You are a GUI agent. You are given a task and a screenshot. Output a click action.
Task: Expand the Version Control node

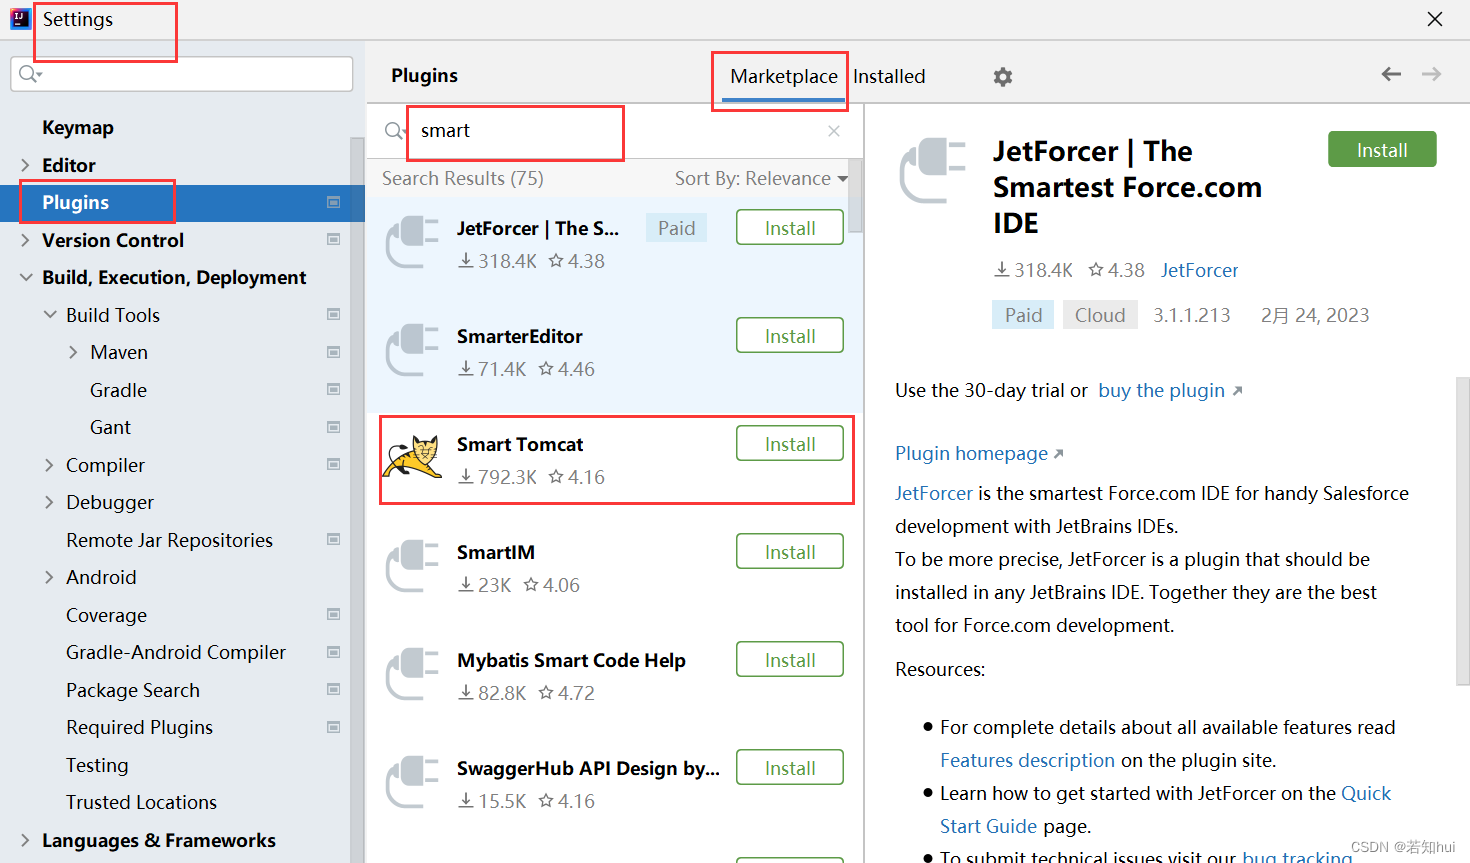pyautogui.click(x=25, y=240)
